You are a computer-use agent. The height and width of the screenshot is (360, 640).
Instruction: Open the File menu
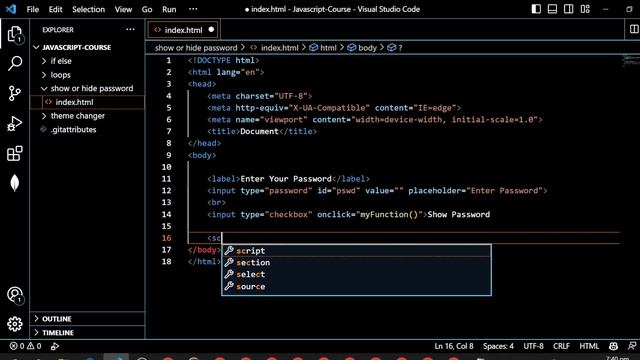pyautogui.click(x=33, y=9)
